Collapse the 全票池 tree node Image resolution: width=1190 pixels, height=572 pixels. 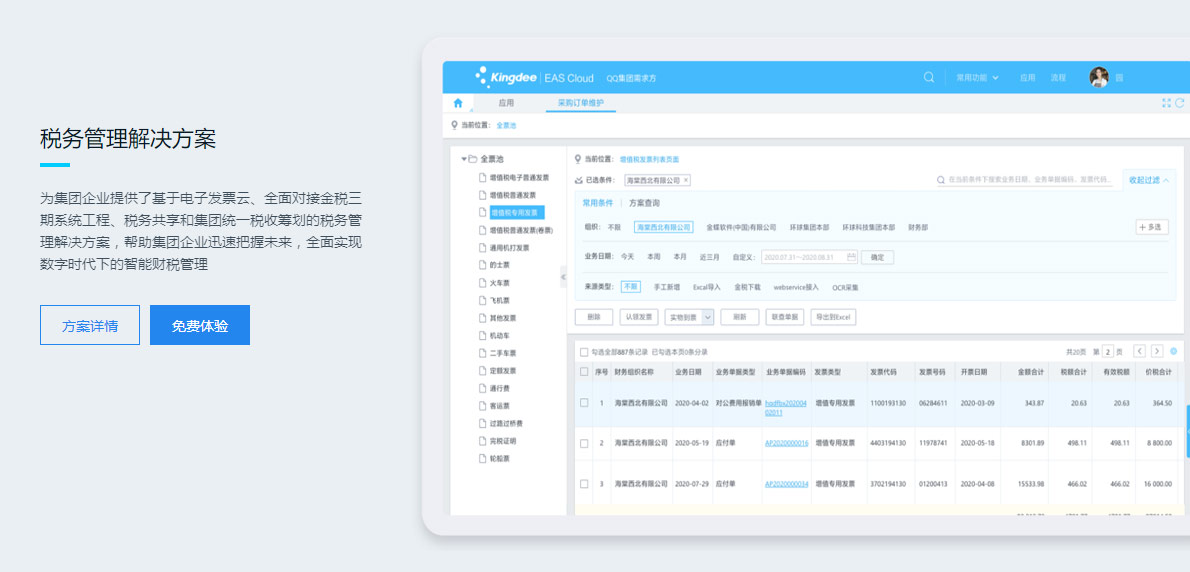pyautogui.click(x=464, y=159)
